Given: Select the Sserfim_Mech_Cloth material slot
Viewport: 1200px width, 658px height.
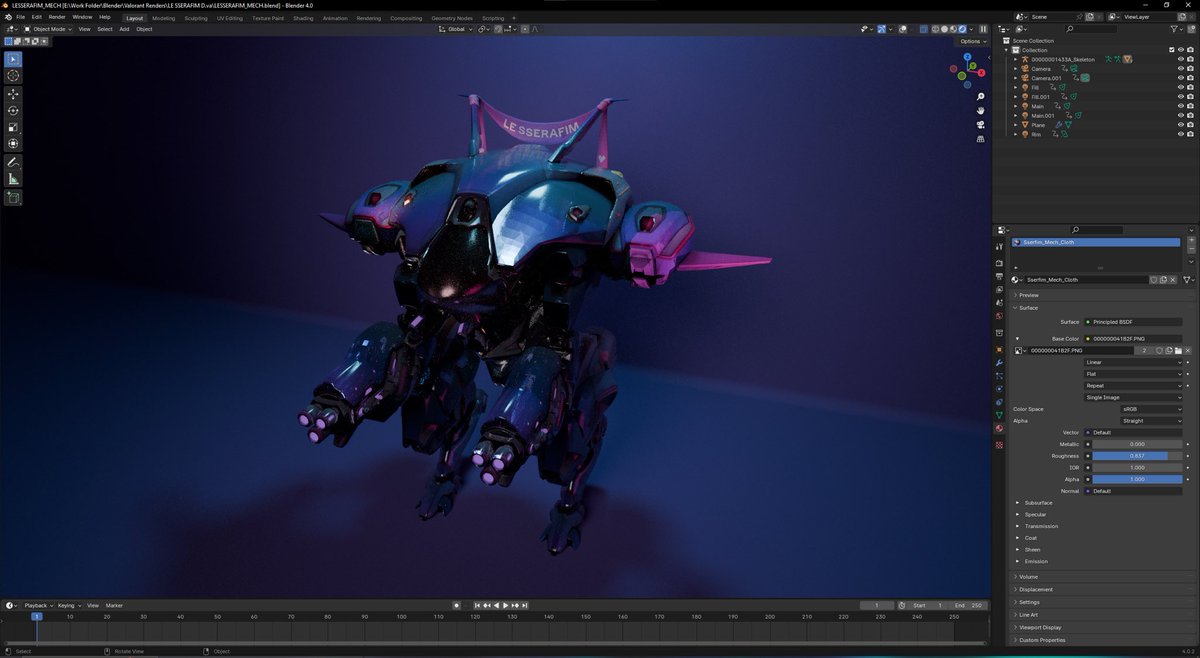Looking at the screenshot, I should (1095, 242).
